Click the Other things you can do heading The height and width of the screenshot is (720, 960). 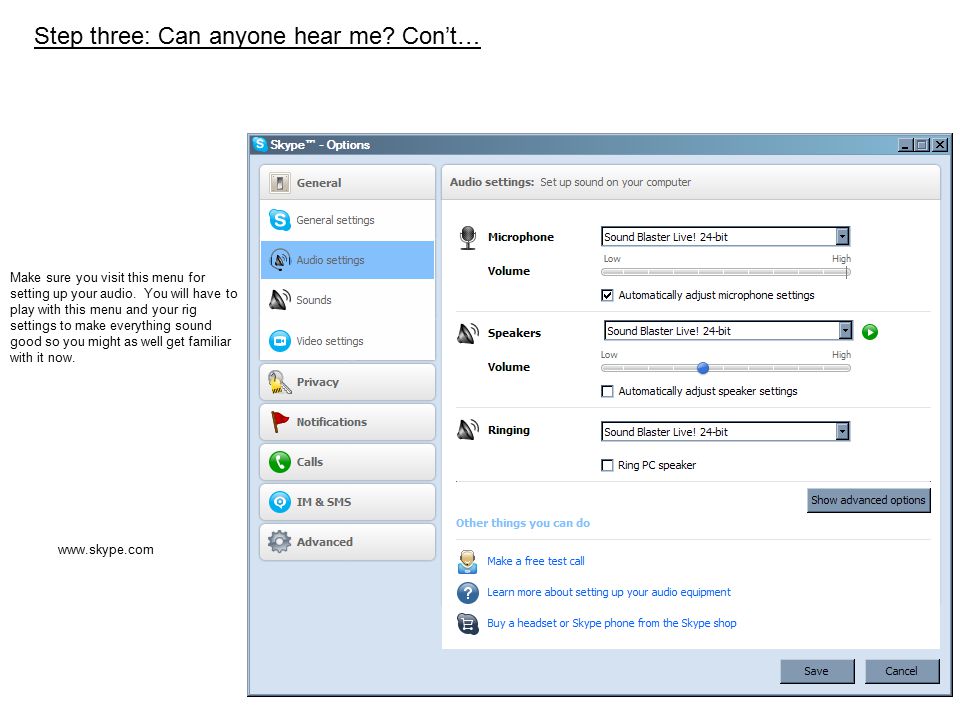523,523
